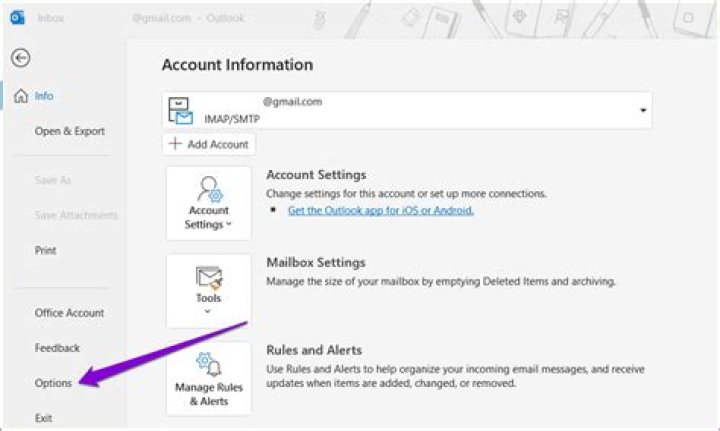Open Office Account page
This screenshot has height=431, width=720.
pos(69,313)
